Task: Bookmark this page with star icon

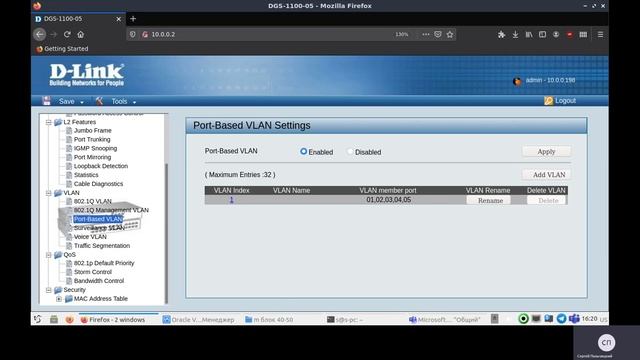Action: pos(450,35)
